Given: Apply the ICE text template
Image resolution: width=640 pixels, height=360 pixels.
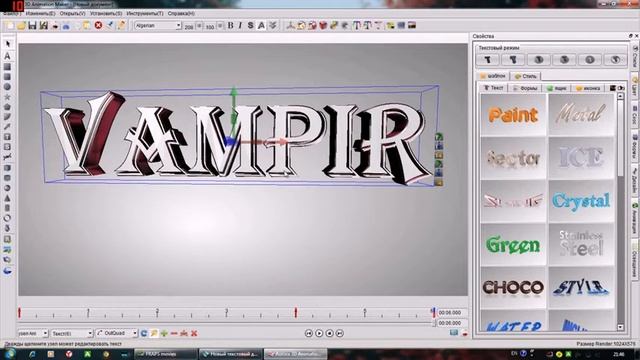Looking at the screenshot, I should (x=581, y=158).
